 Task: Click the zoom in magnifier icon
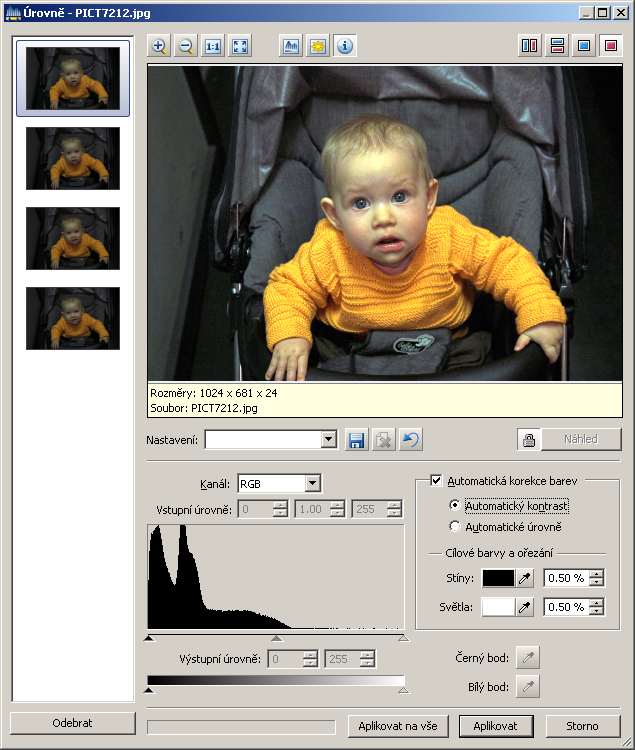point(159,46)
